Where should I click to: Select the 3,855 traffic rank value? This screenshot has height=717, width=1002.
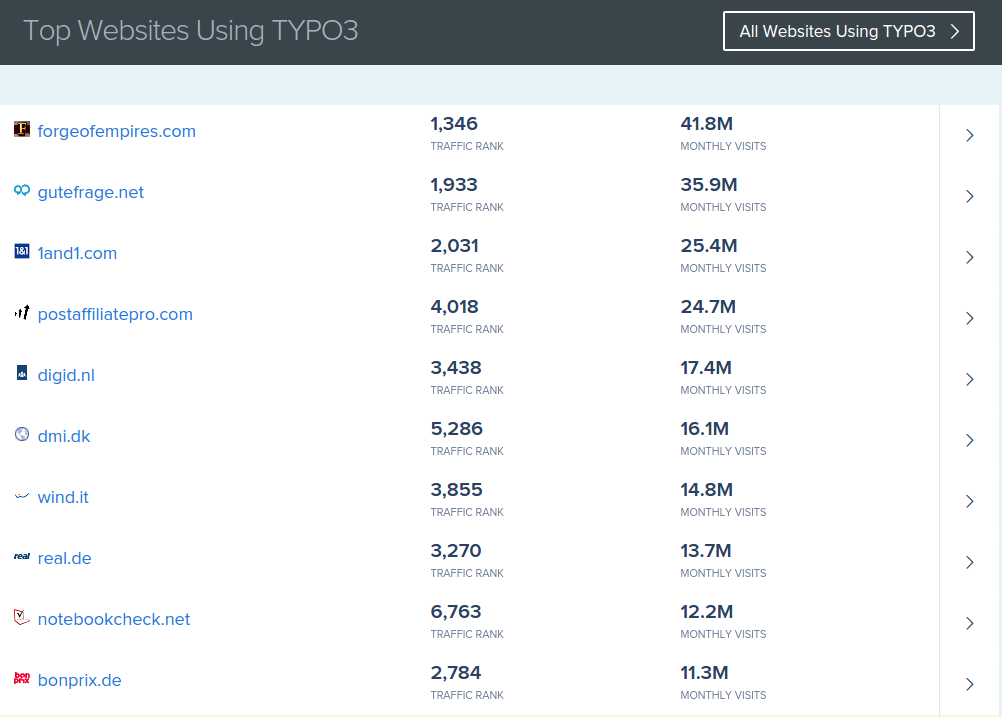point(456,490)
